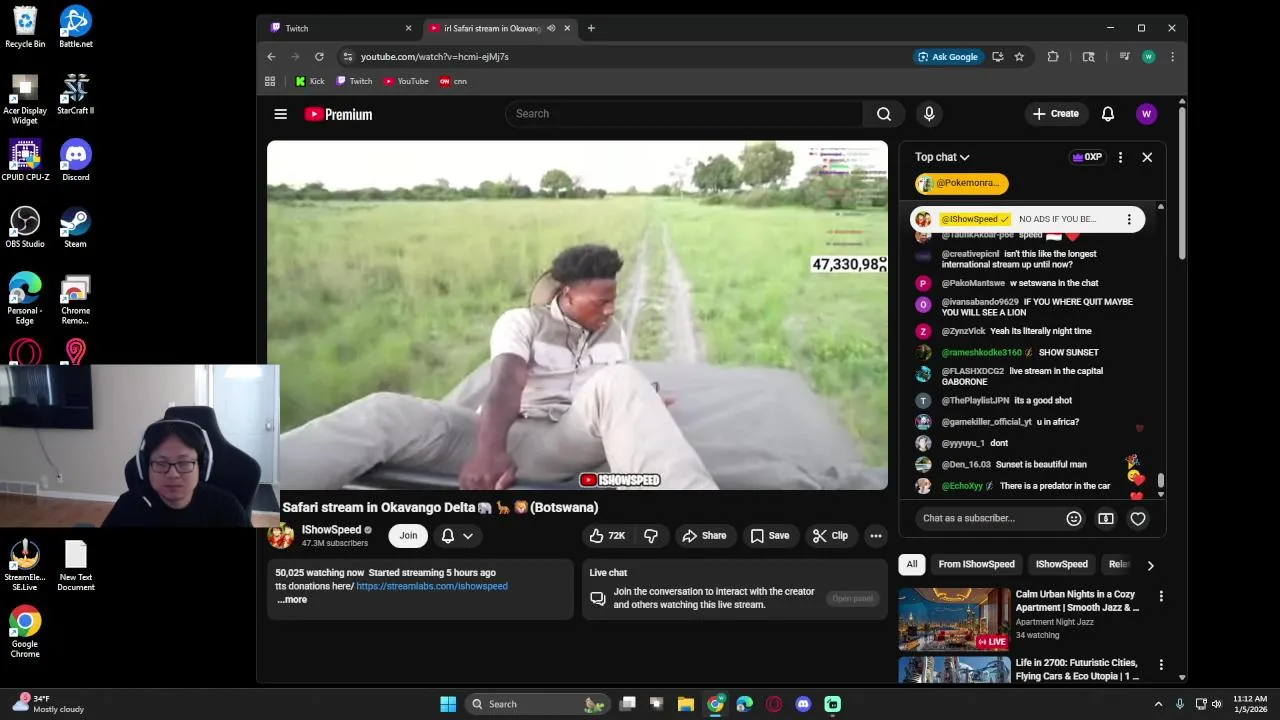Viewport: 1280px width, 720px height.
Task: Open File Explorer from taskbar
Action: pos(686,704)
